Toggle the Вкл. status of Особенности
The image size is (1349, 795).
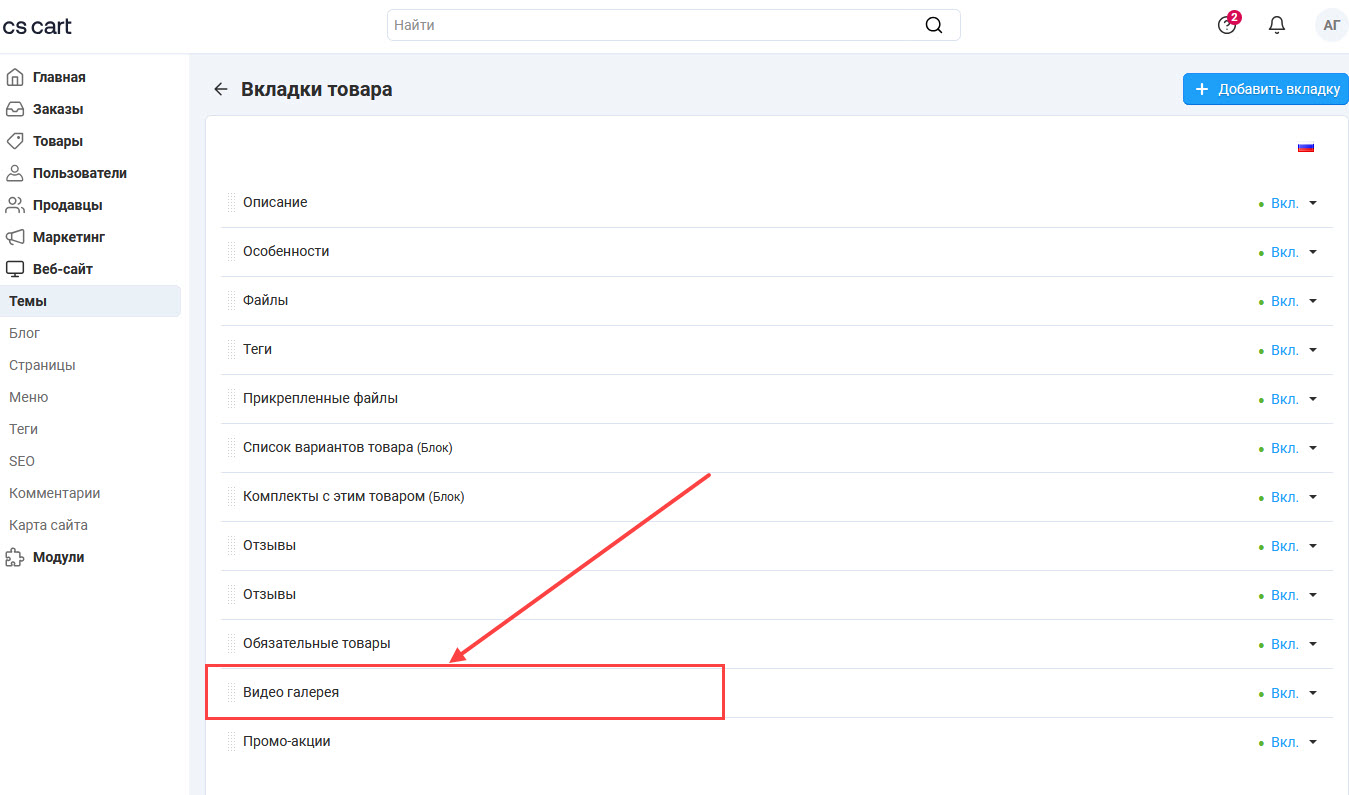pos(1284,252)
